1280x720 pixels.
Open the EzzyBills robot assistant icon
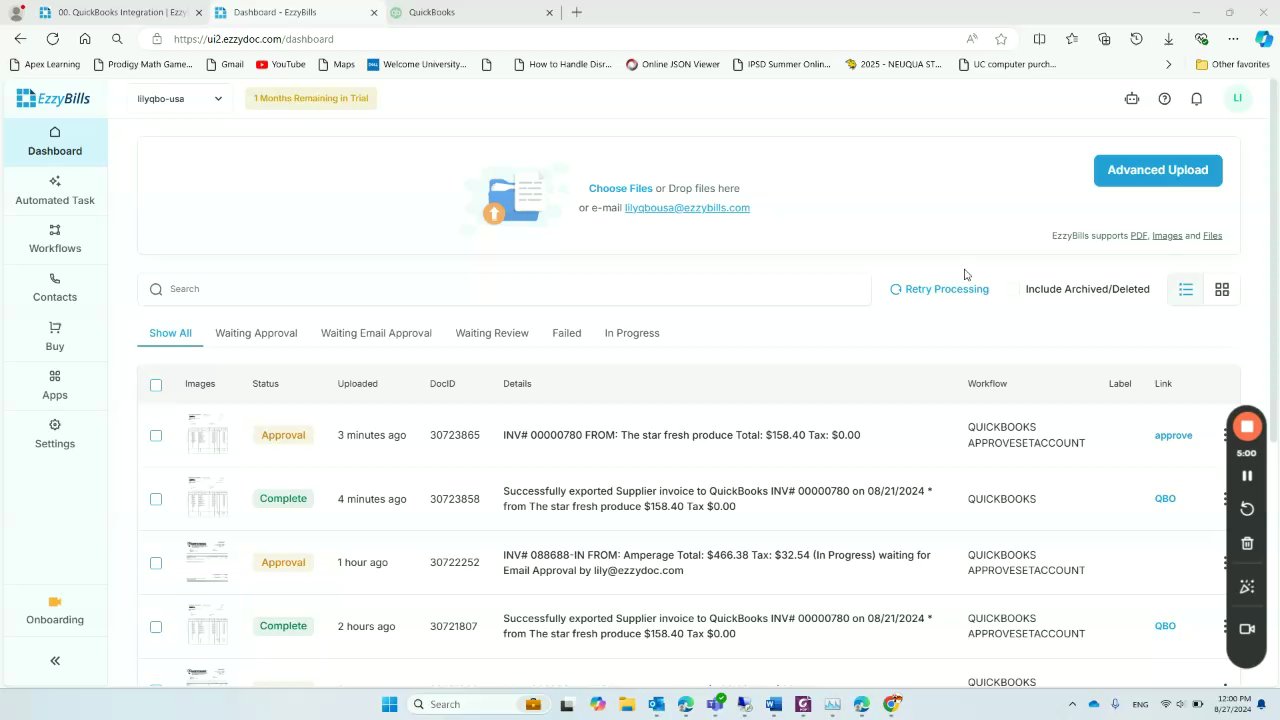coord(1132,99)
